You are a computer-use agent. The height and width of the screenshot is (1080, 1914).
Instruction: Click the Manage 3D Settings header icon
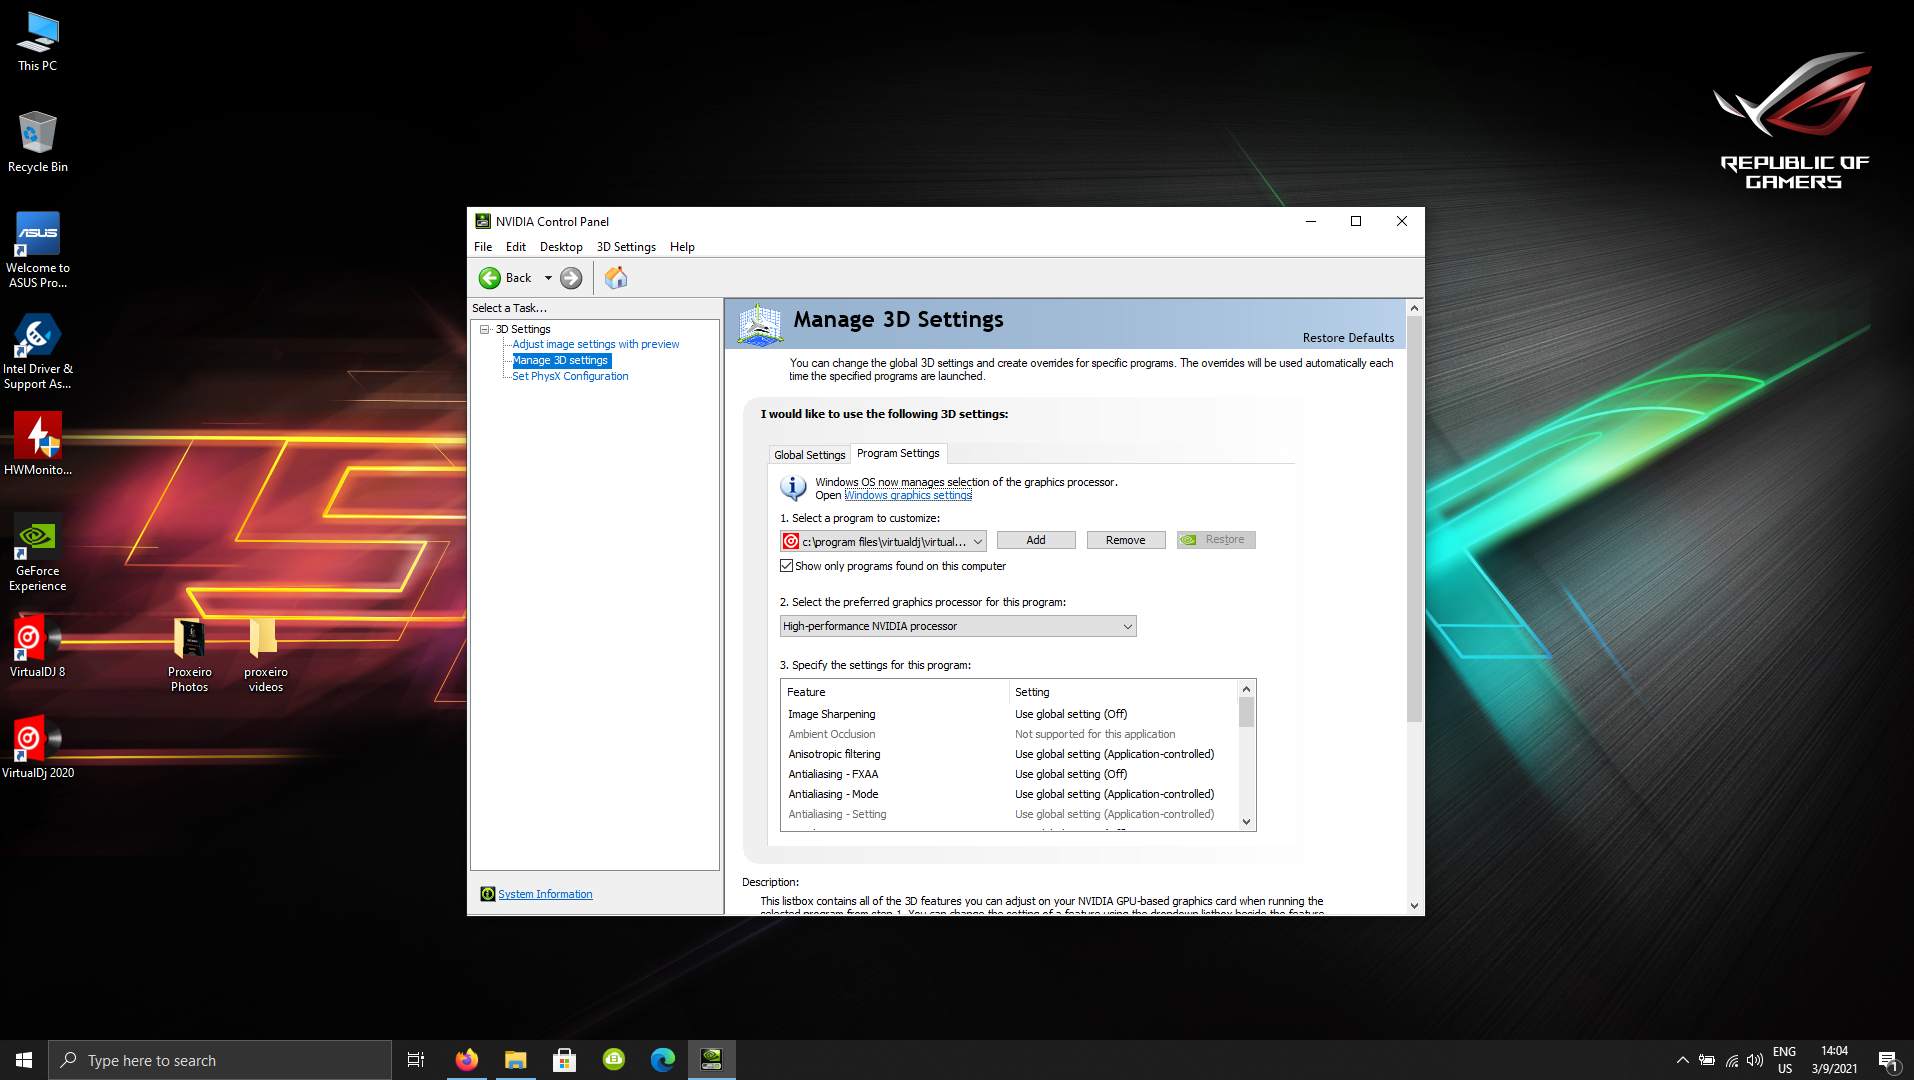[x=760, y=325]
